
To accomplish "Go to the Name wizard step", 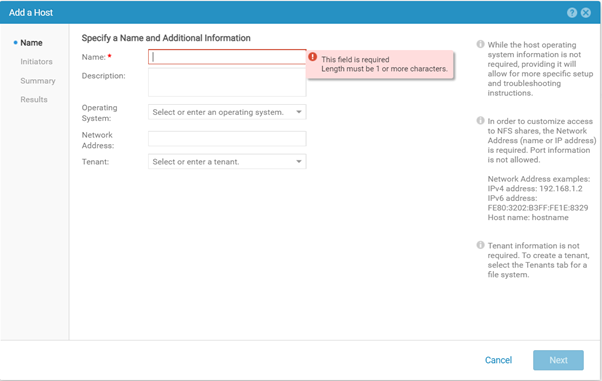I will (31, 43).
